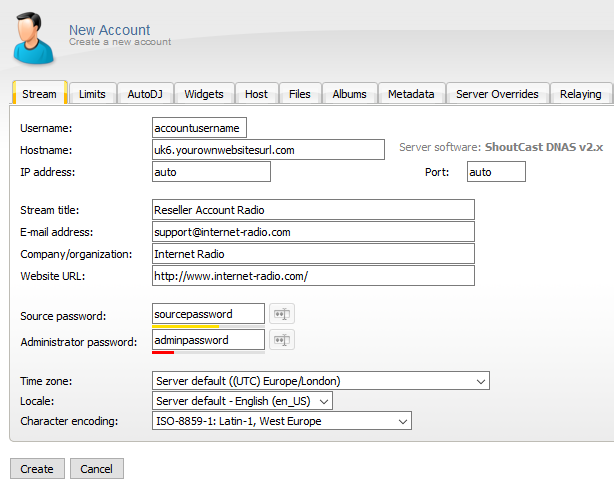Go to the Server Overrides tab
This screenshot has width=614, height=496.
coord(497,94)
